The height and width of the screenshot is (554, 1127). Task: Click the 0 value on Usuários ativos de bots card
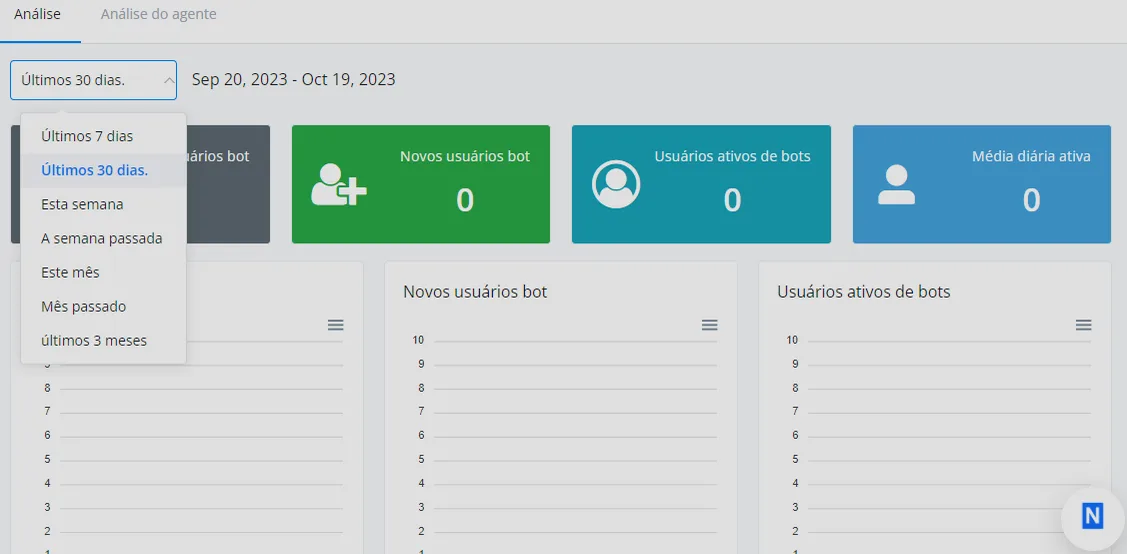click(x=732, y=201)
